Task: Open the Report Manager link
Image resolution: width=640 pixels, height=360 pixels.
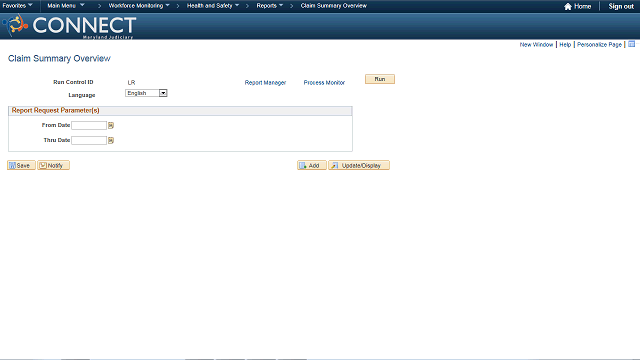Action: click(x=265, y=82)
